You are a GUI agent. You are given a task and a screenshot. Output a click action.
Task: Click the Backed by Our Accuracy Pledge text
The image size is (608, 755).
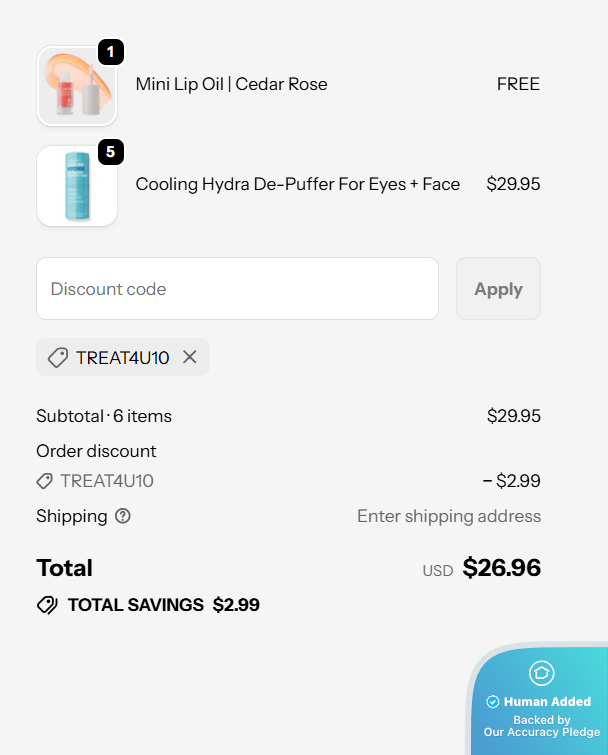[x=541, y=726]
